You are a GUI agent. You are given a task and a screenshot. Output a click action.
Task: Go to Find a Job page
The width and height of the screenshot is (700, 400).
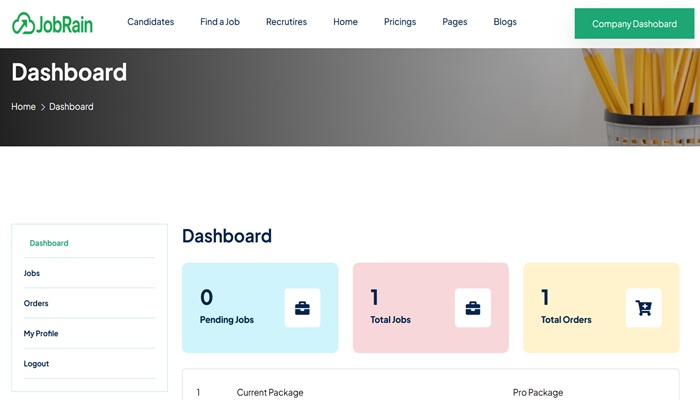click(x=219, y=22)
